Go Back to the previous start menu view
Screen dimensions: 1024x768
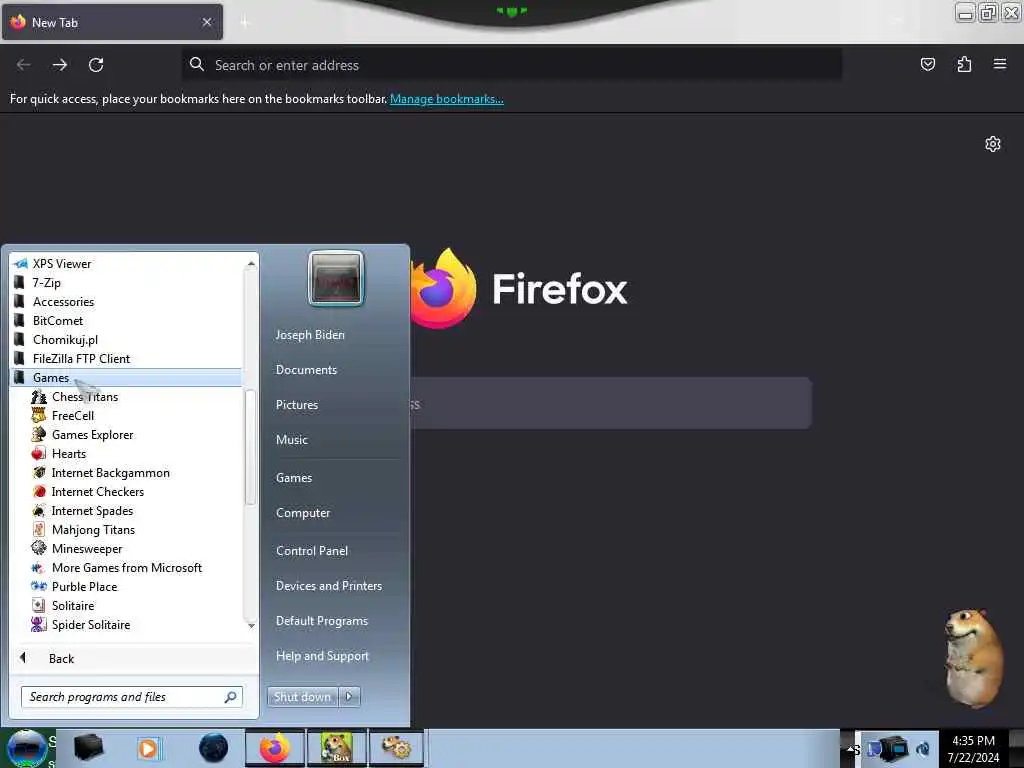(x=61, y=658)
